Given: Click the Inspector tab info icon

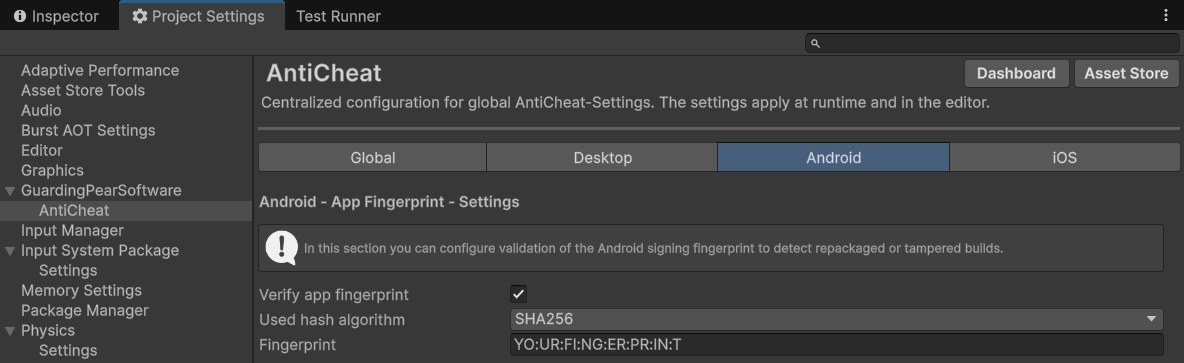Looking at the screenshot, I should 20,16.
